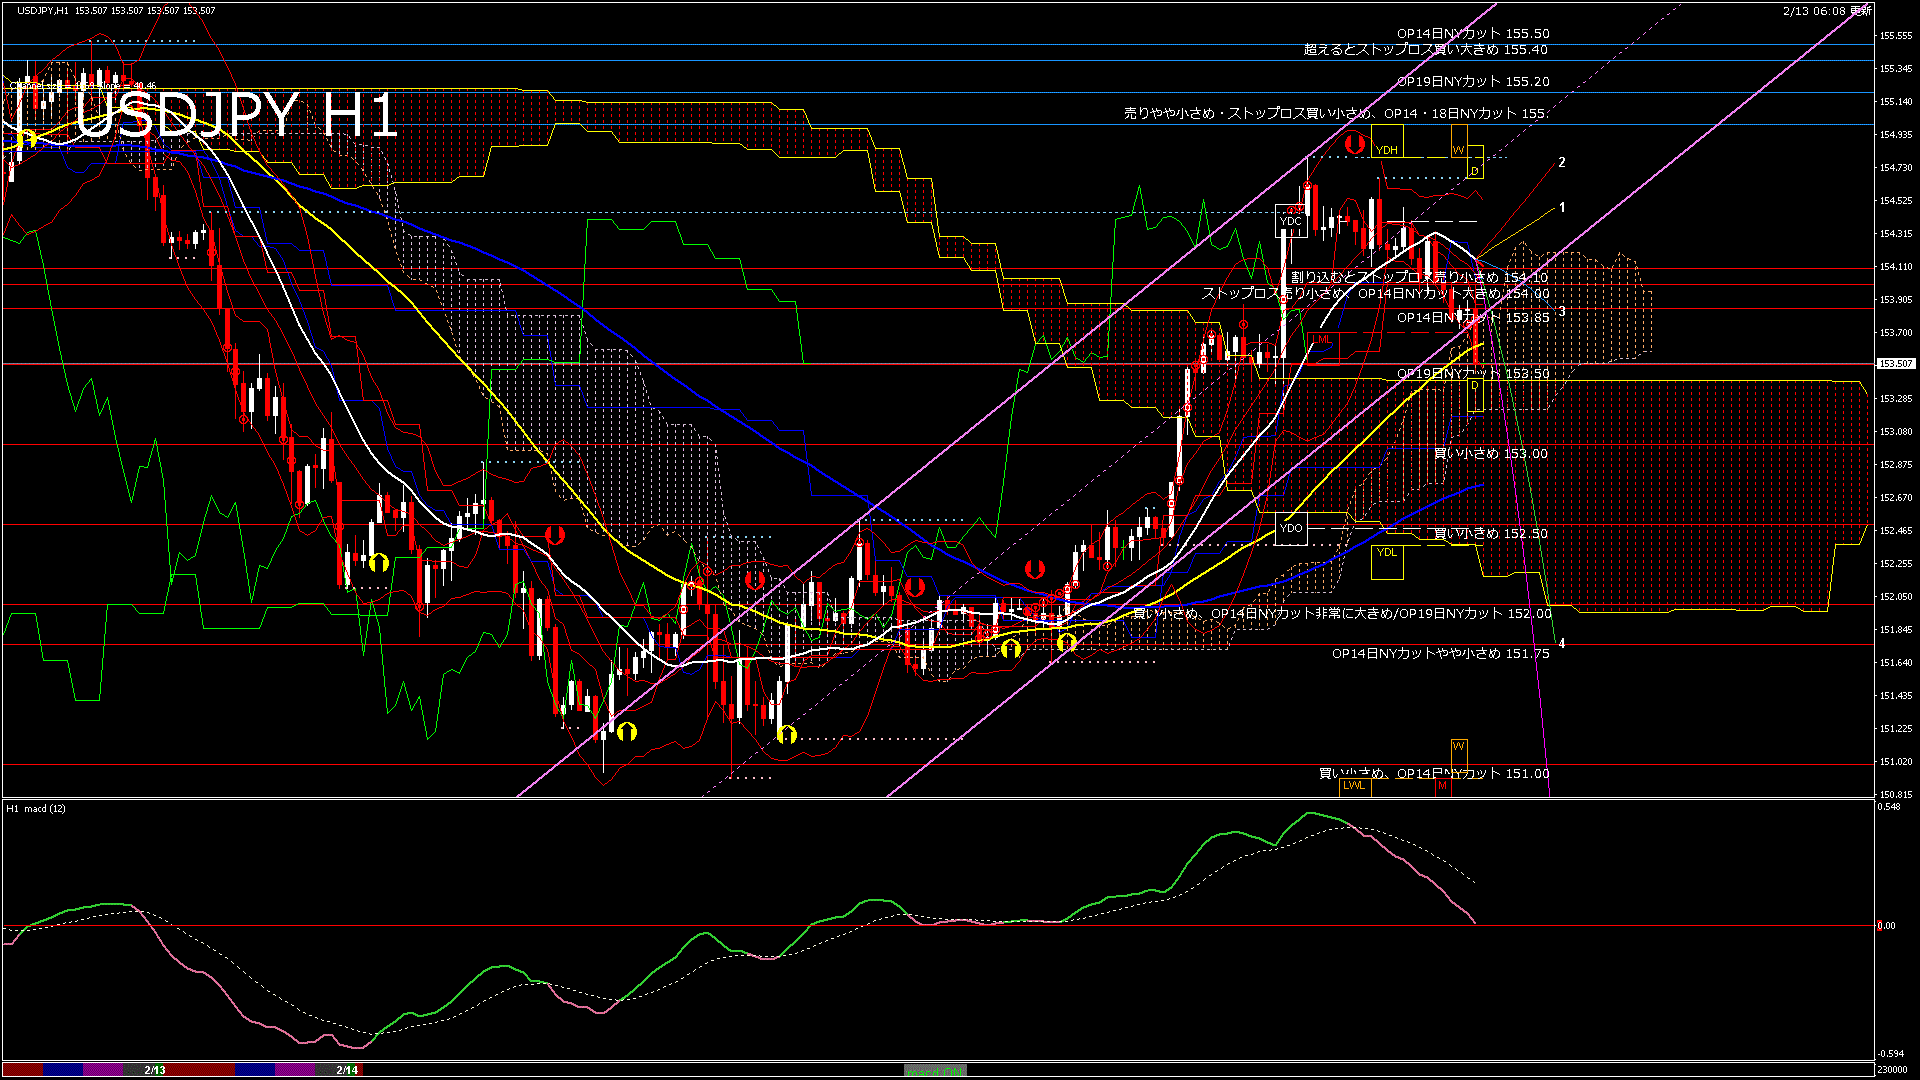This screenshot has width=1920, height=1080.
Task: Click first purple segment in session color bar
Action: tap(102, 1070)
